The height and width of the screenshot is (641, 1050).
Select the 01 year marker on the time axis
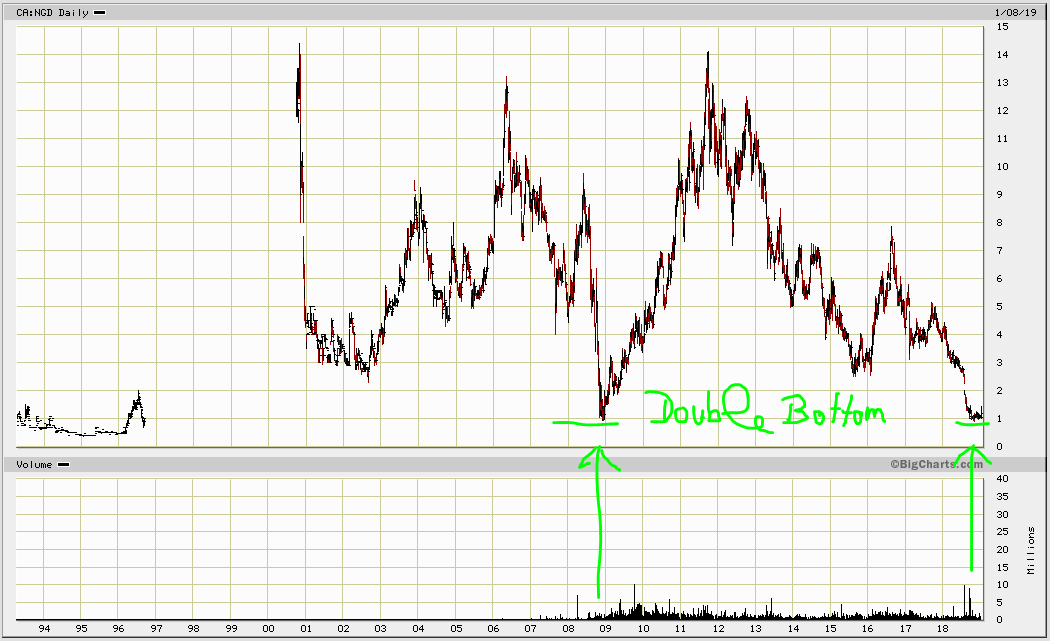306,629
